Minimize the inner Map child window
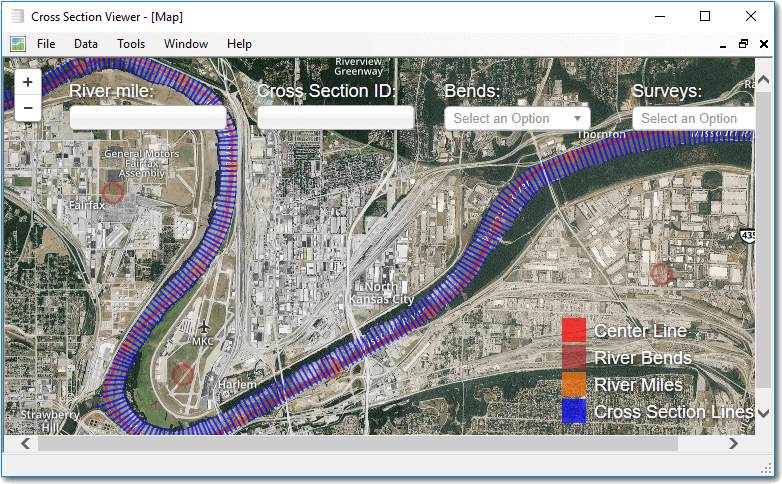This screenshot has width=782, height=484. (723, 44)
